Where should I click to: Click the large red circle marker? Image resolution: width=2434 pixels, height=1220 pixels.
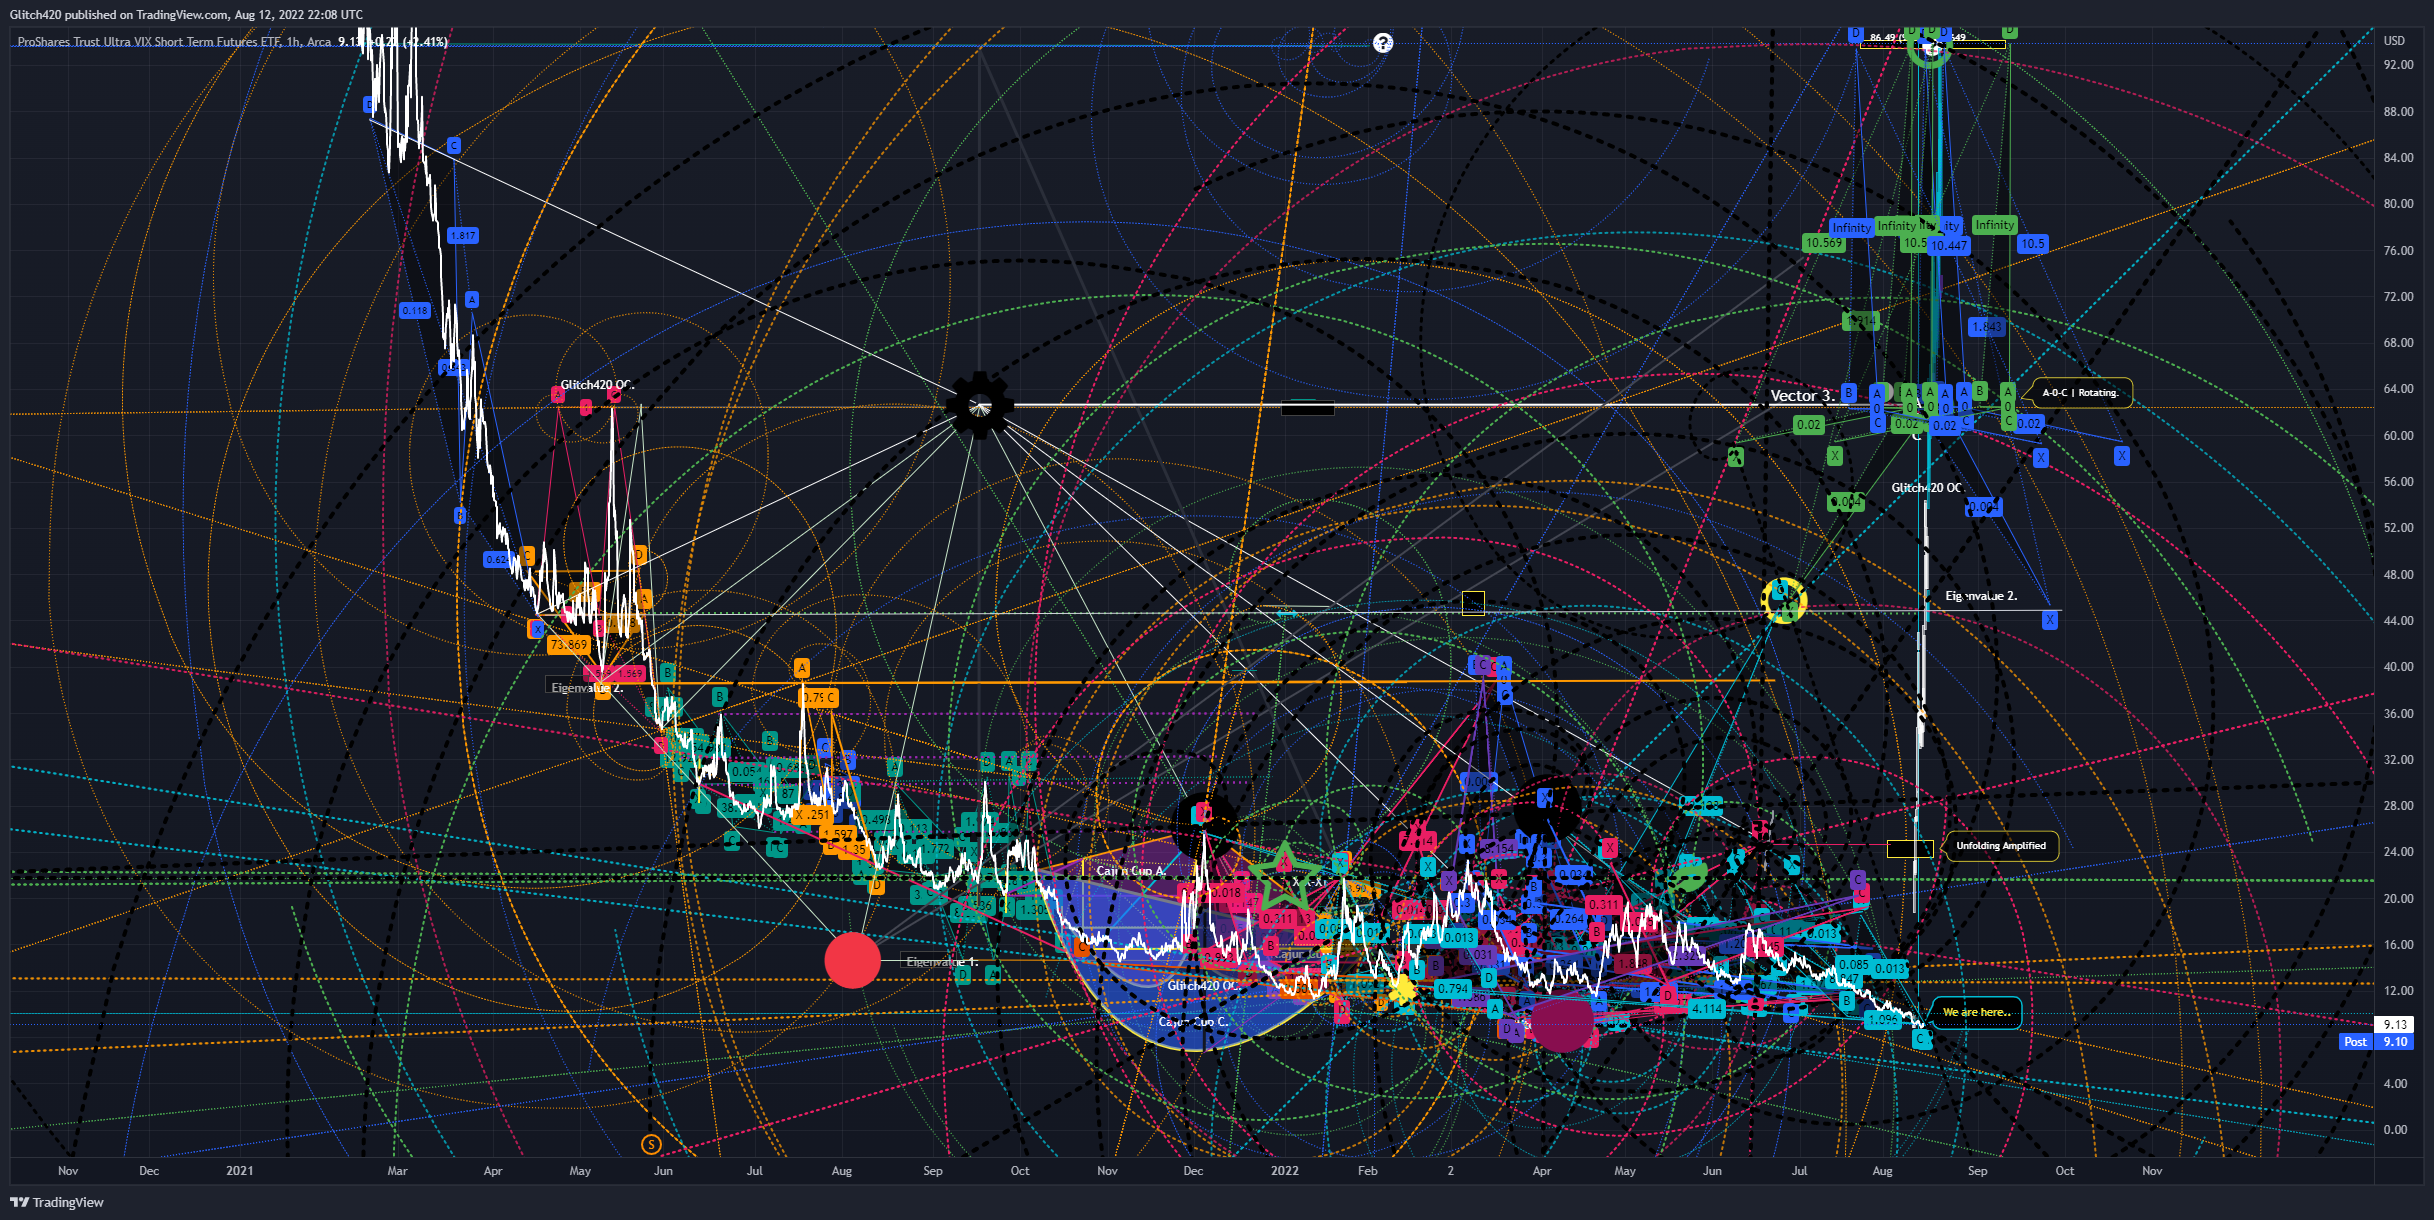point(852,960)
